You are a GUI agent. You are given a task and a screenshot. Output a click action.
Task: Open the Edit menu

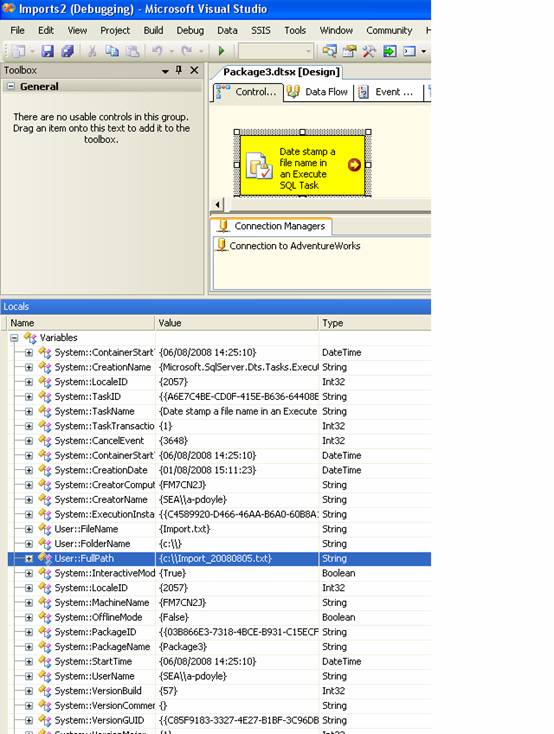pyautogui.click(x=46, y=30)
